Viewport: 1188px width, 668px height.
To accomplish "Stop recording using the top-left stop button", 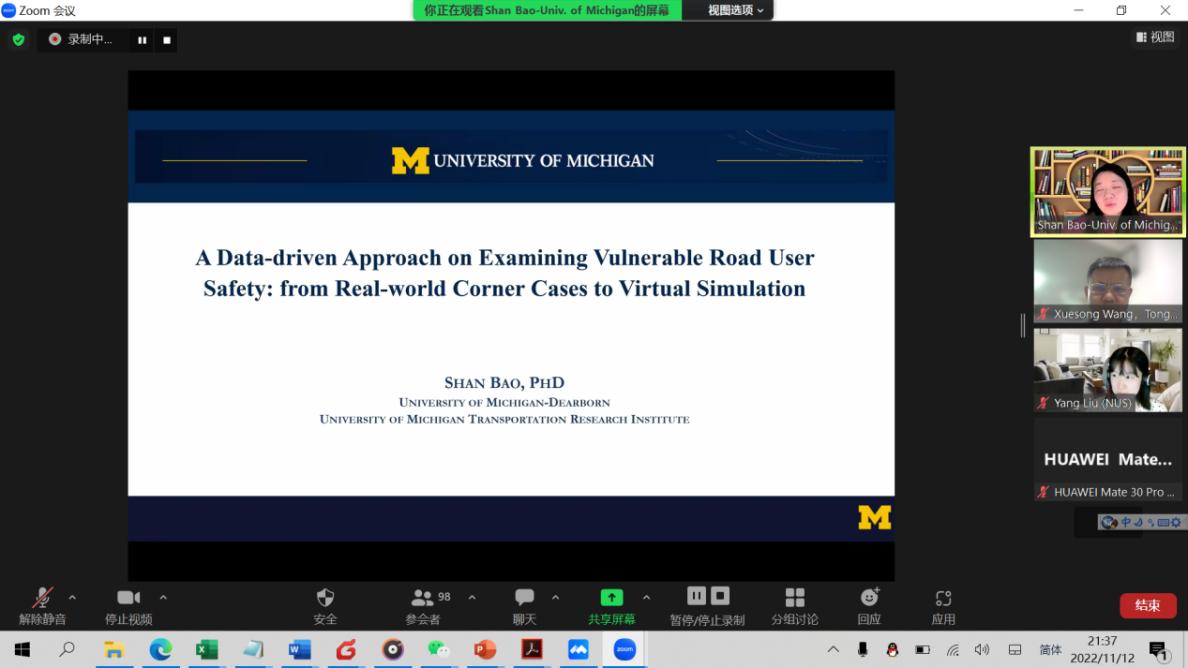I will point(167,40).
